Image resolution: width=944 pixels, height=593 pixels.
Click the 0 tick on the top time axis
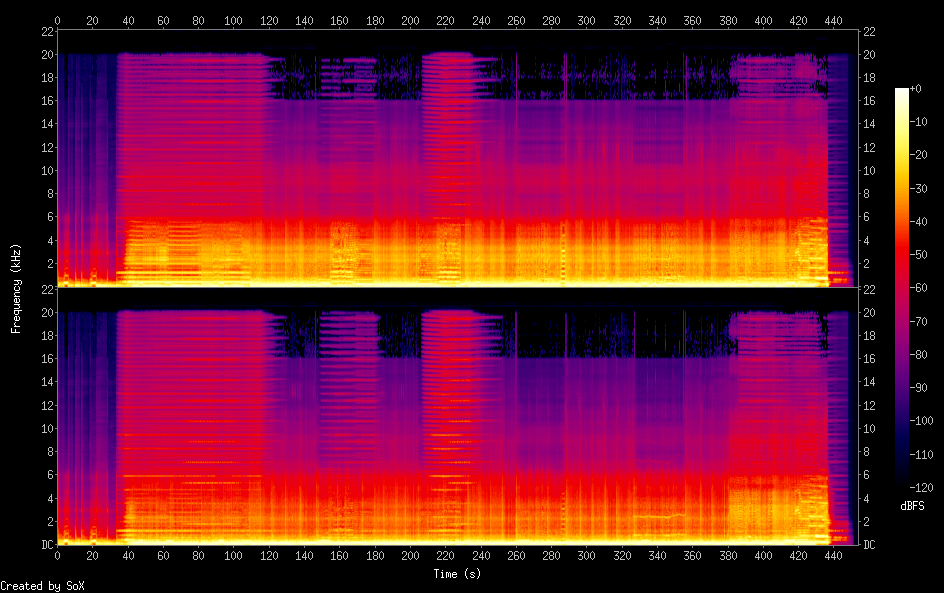click(x=57, y=20)
